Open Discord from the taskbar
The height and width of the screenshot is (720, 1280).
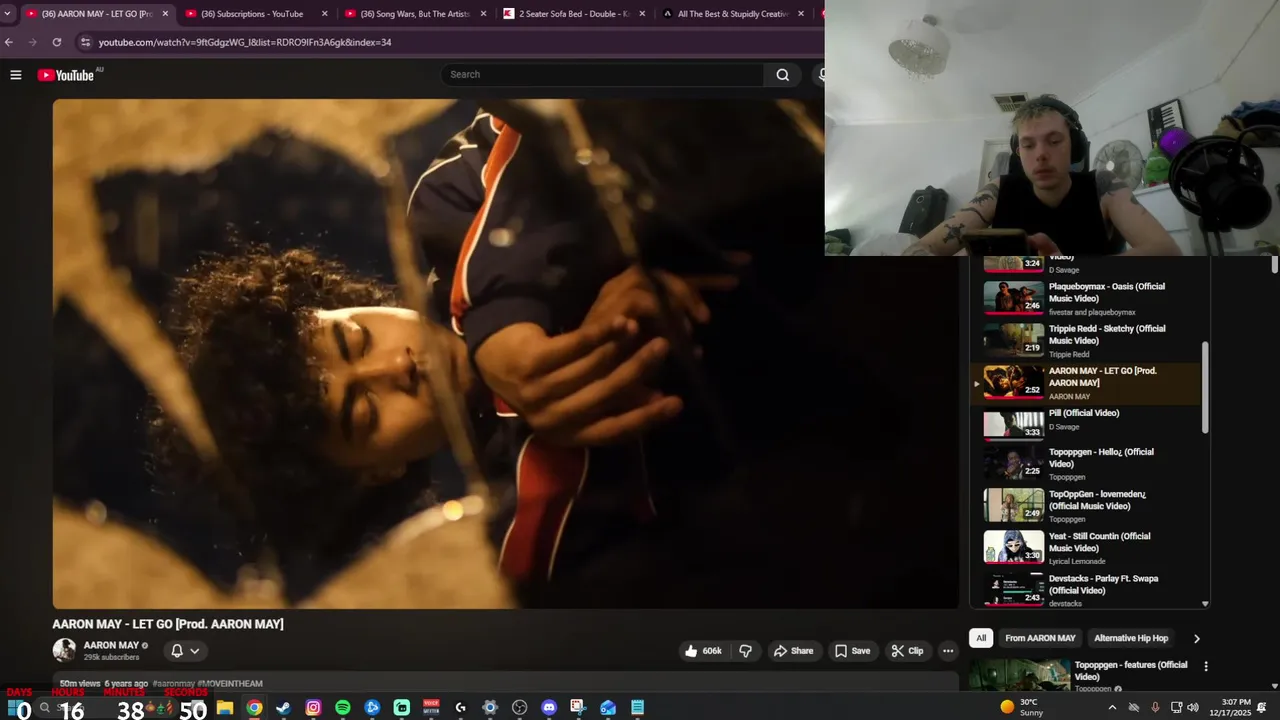[x=549, y=708]
